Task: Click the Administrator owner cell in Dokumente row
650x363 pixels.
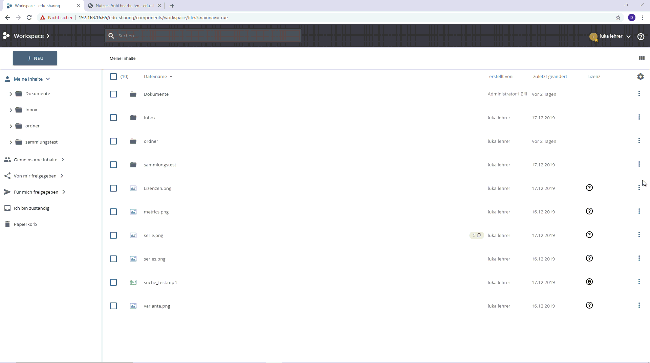Action: pyautogui.click(x=507, y=94)
